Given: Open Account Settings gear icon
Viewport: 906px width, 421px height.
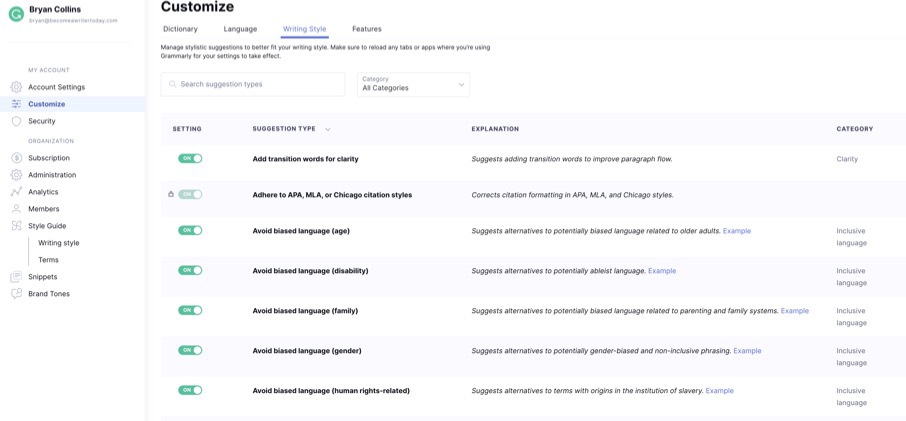Looking at the screenshot, I should [16, 87].
